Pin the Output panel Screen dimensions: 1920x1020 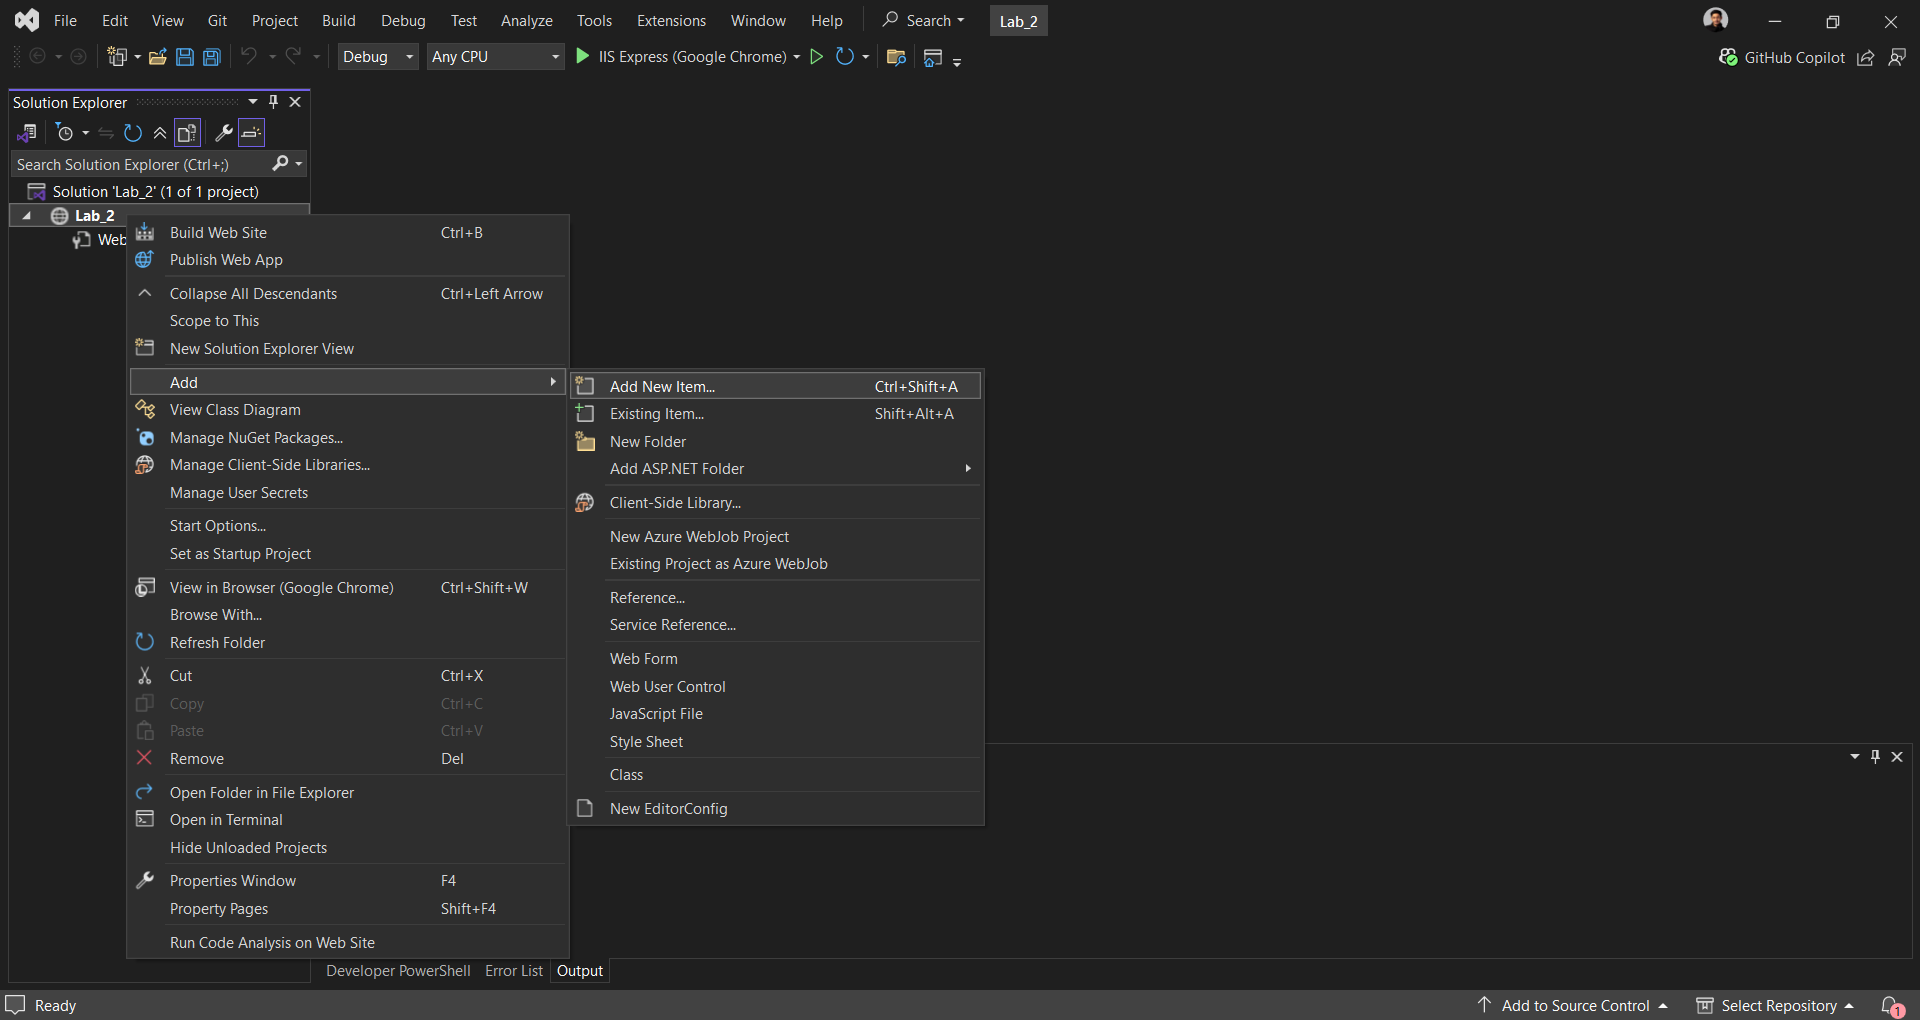(x=1875, y=757)
